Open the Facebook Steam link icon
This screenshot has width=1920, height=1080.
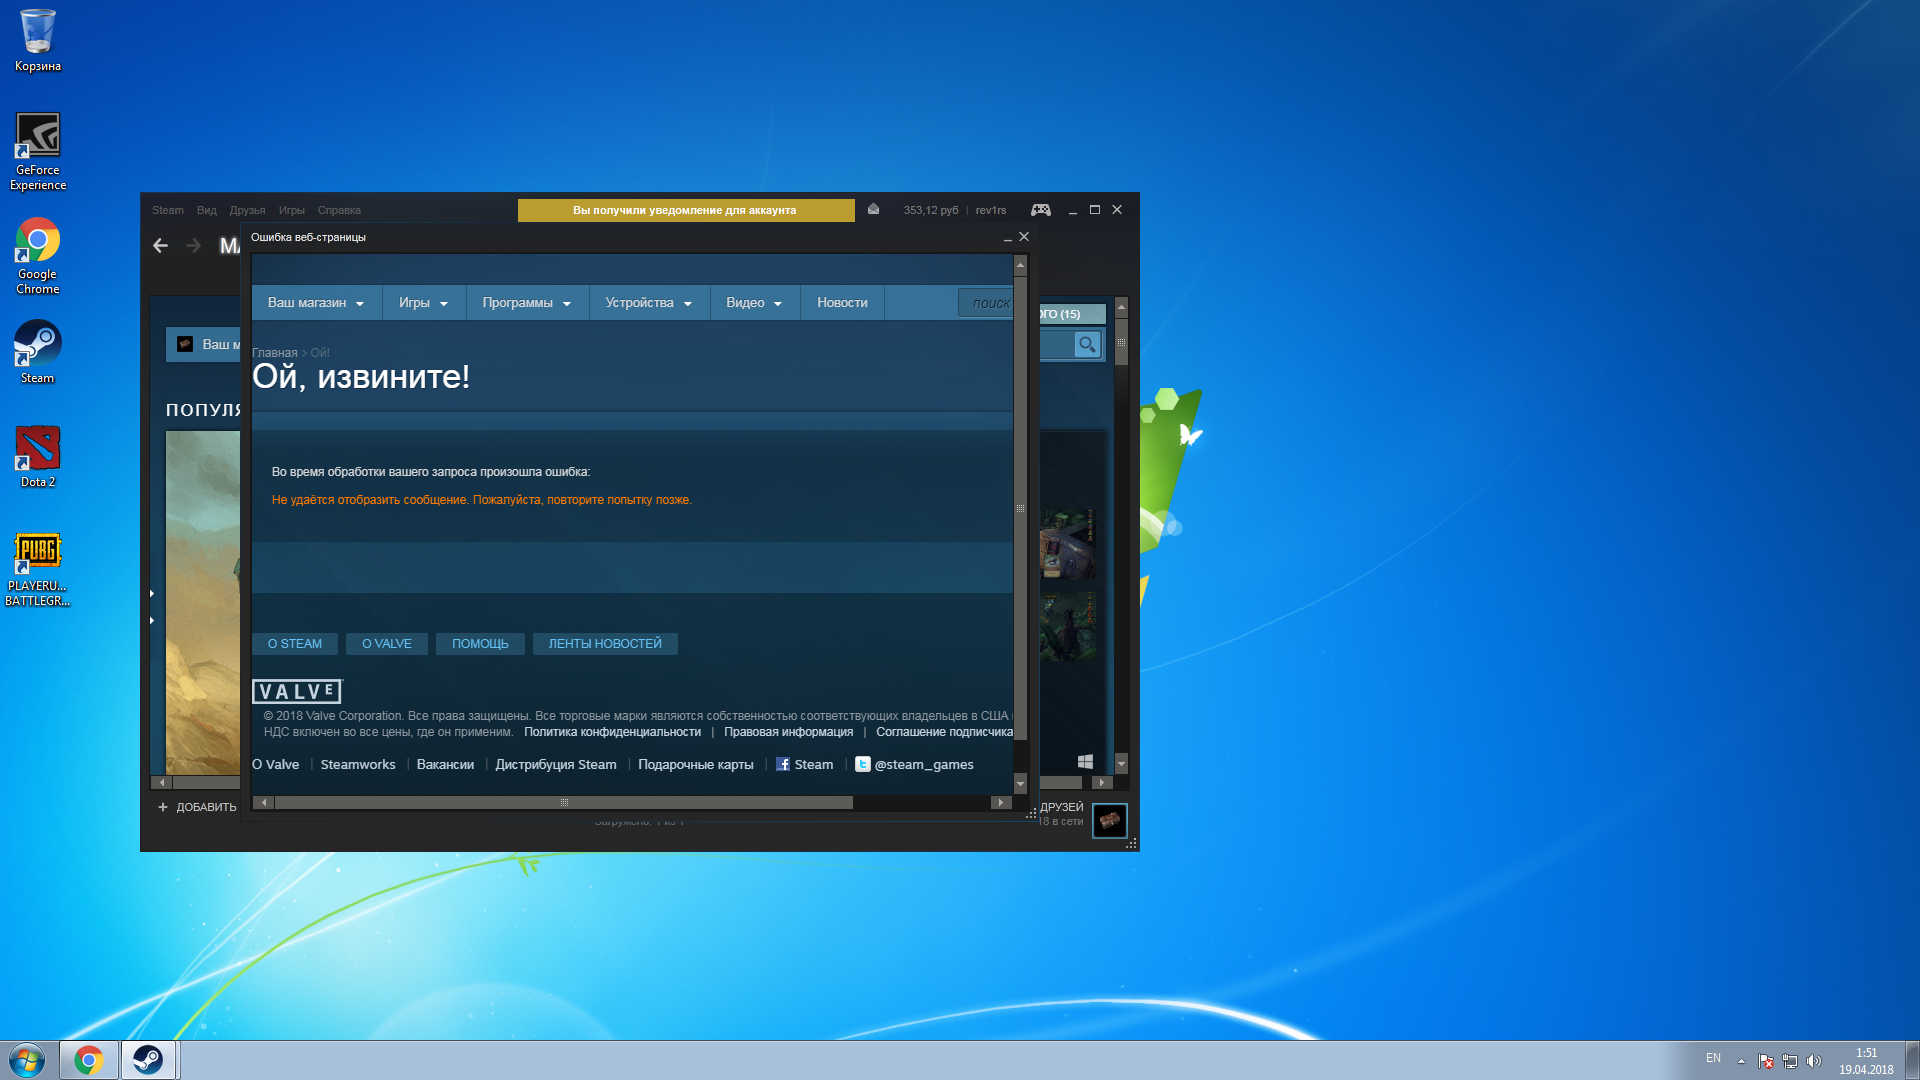pyautogui.click(x=783, y=764)
